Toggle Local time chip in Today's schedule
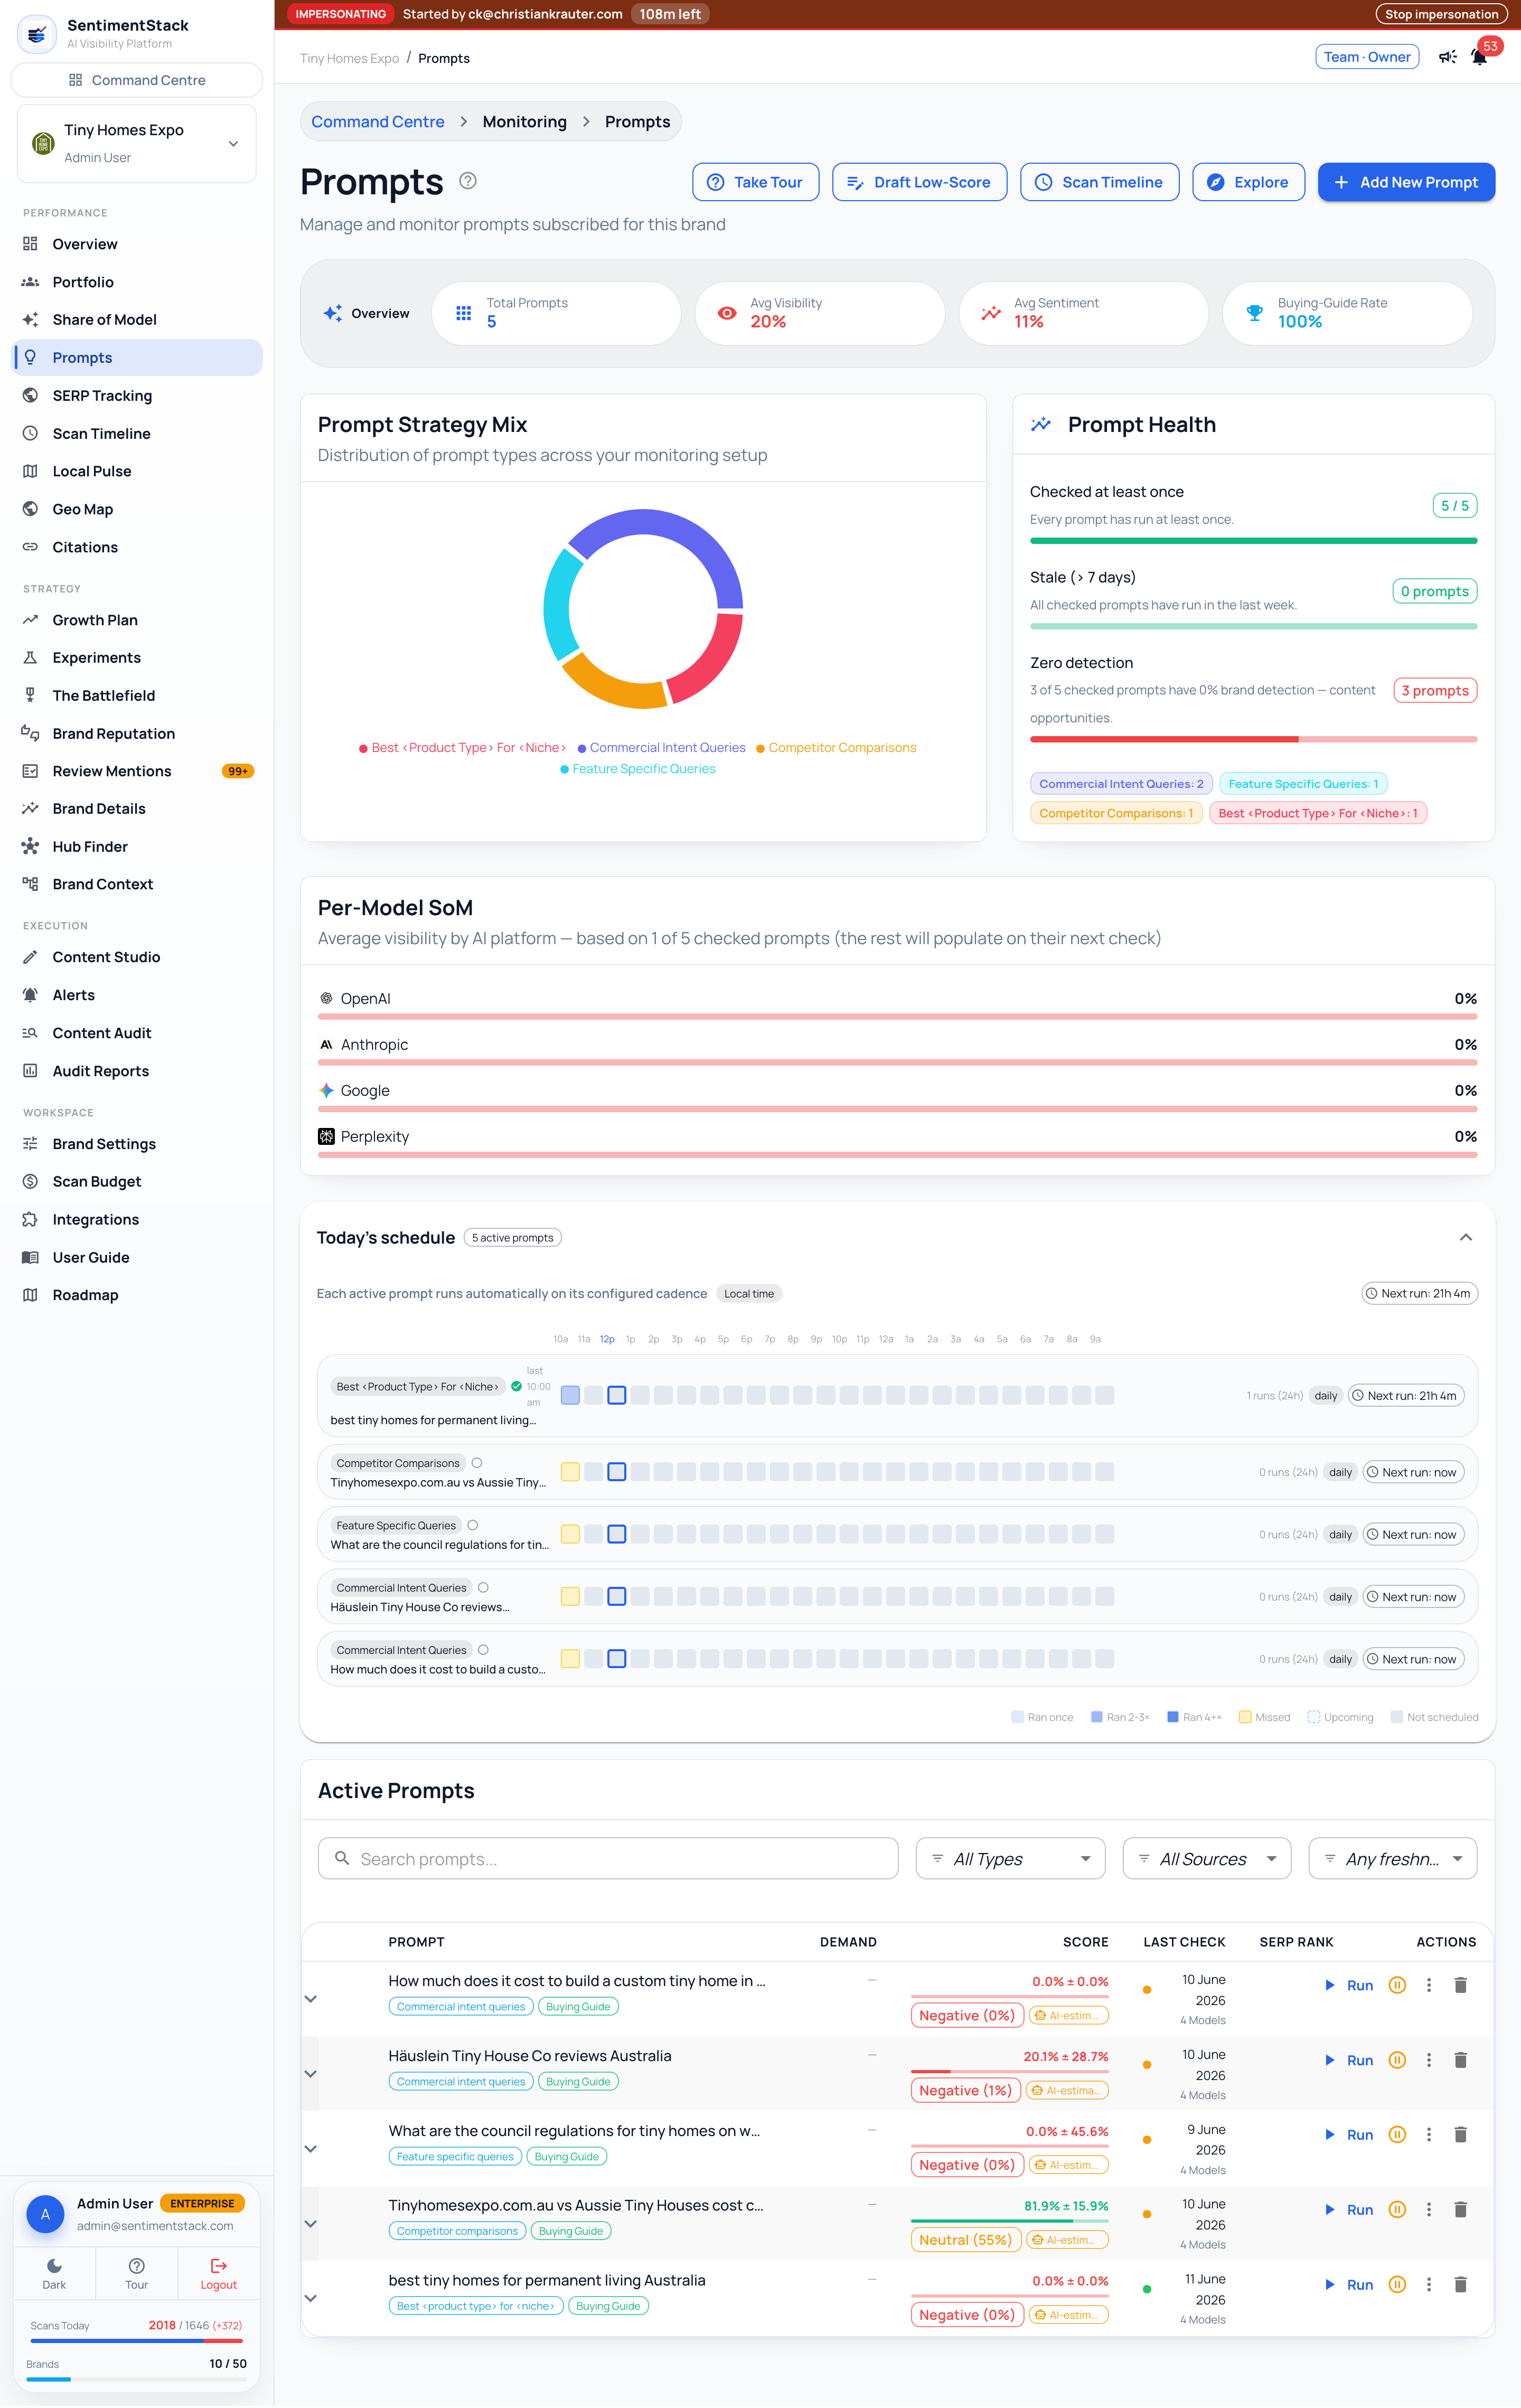1521x2408 pixels. [x=748, y=1294]
